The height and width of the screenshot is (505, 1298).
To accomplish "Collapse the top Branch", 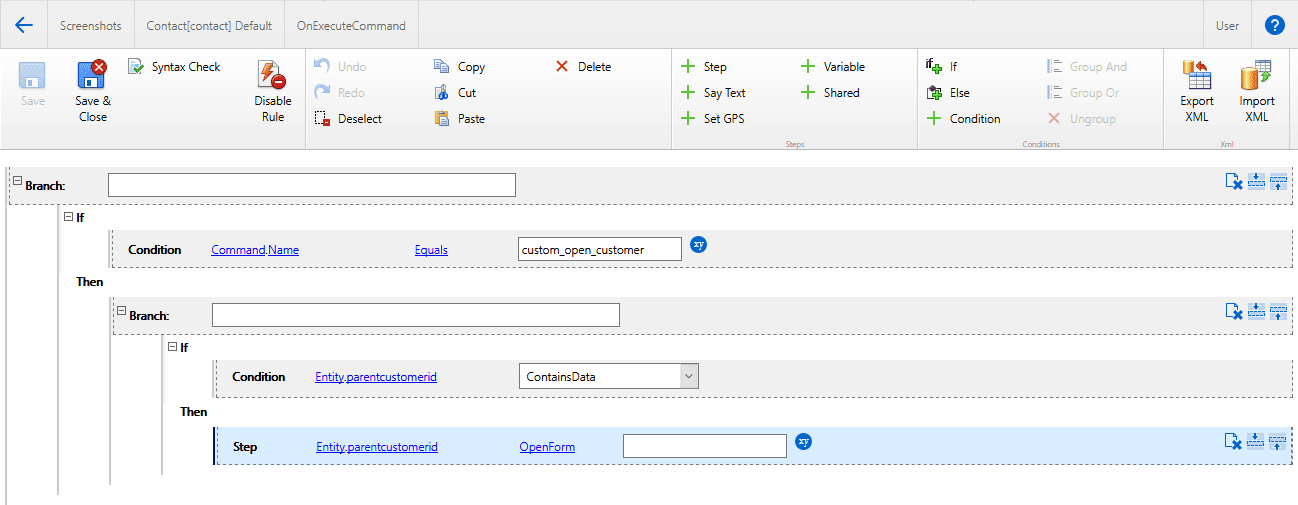I will [17, 180].
